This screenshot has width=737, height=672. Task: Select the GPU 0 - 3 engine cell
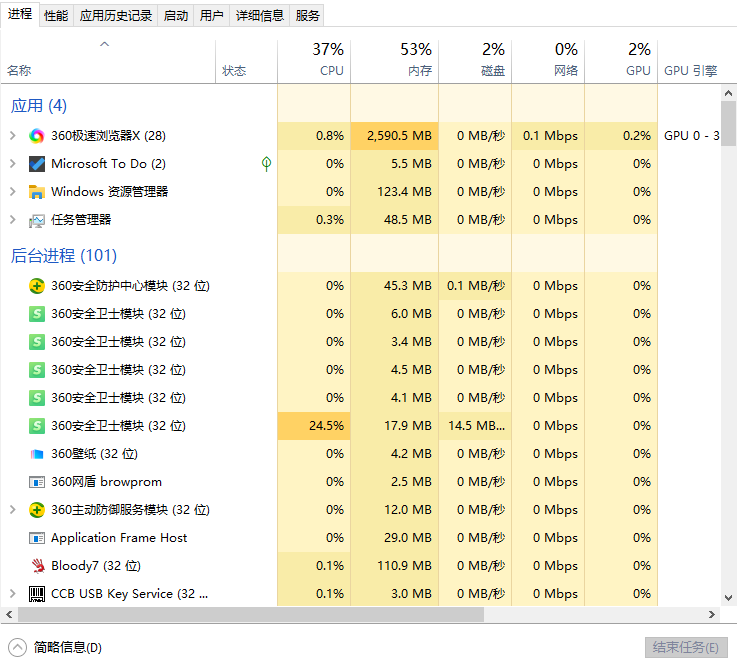click(x=690, y=136)
